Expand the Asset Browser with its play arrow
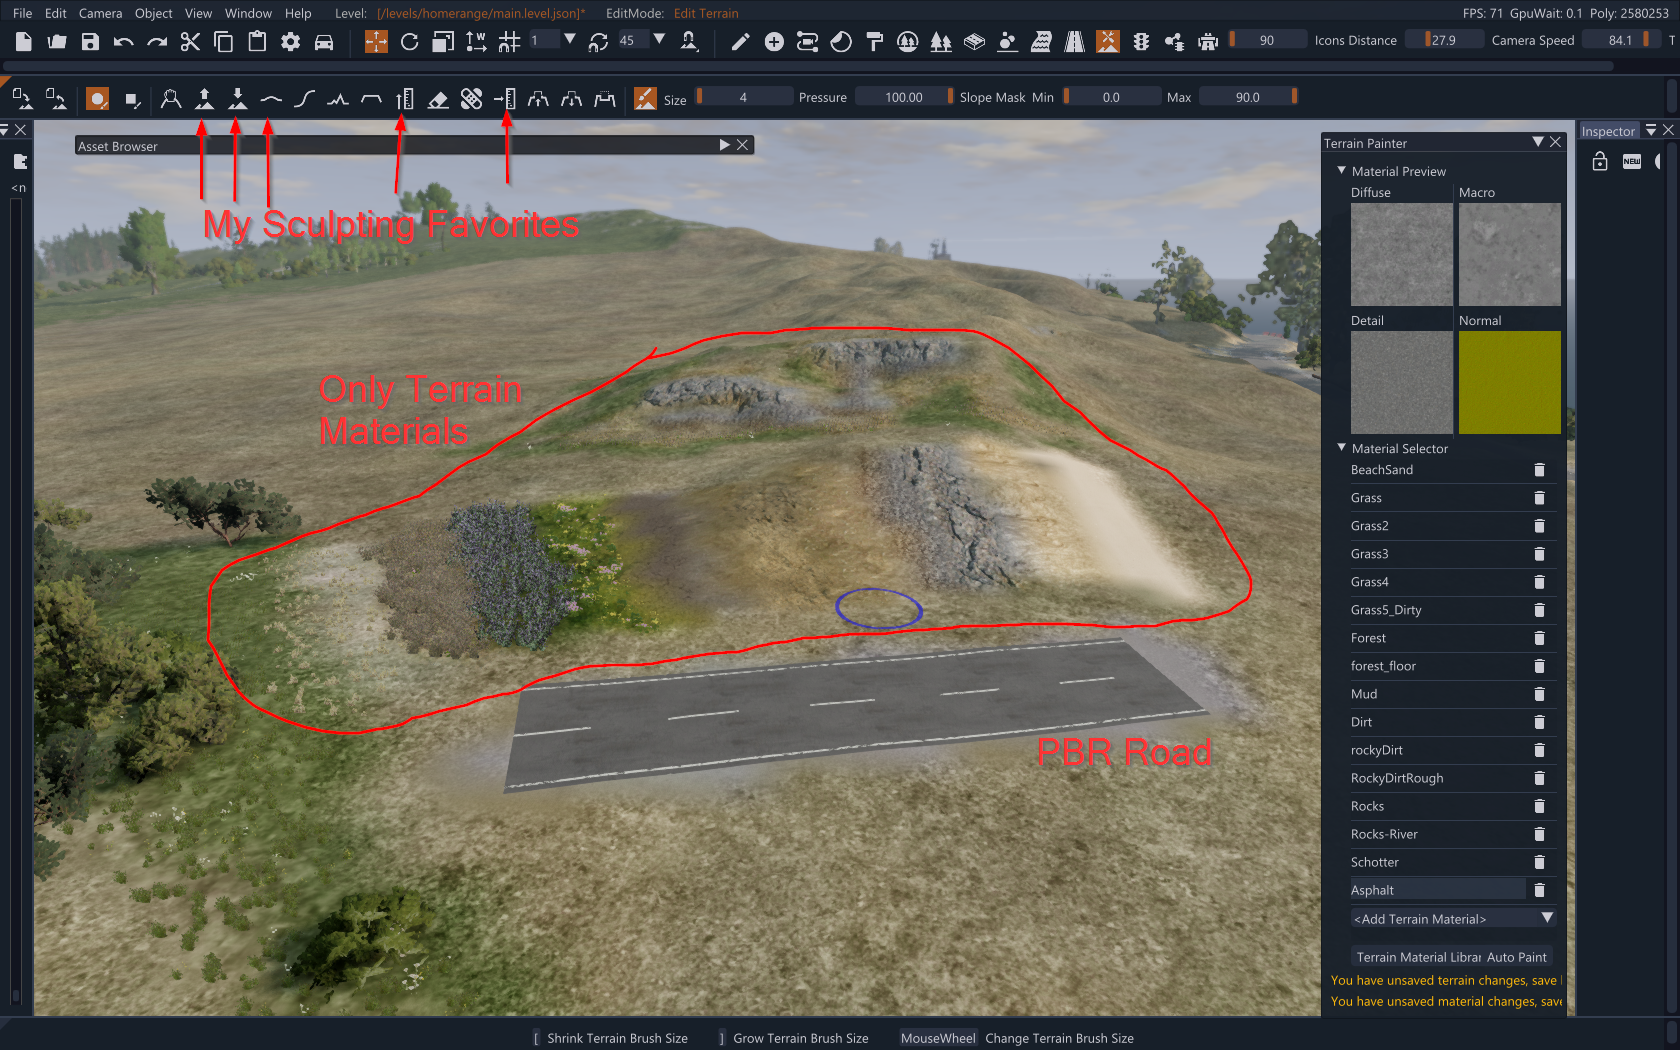Image resolution: width=1680 pixels, height=1050 pixels. pos(725,145)
